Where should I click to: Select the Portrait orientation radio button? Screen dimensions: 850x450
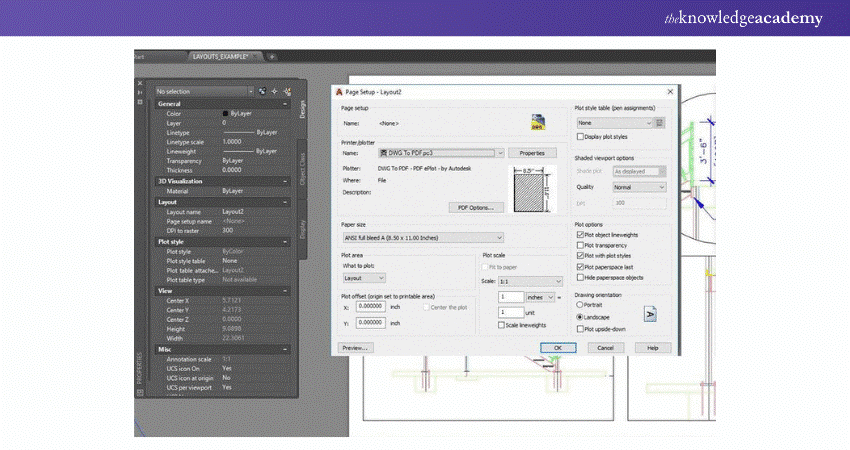tap(582, 306)
